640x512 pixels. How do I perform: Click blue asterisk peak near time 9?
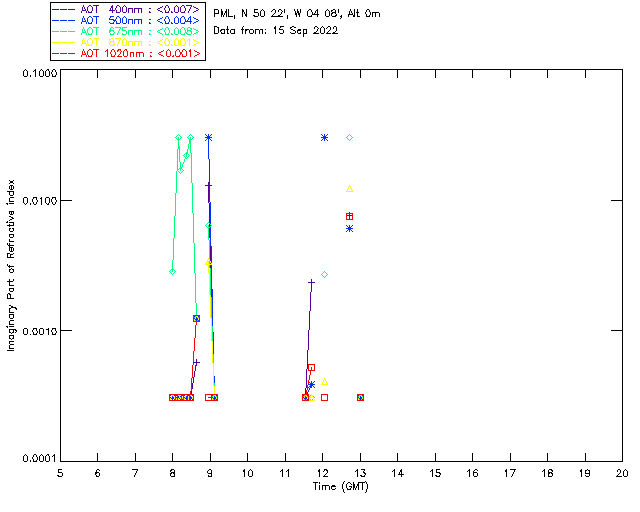(x=209, y=138)
